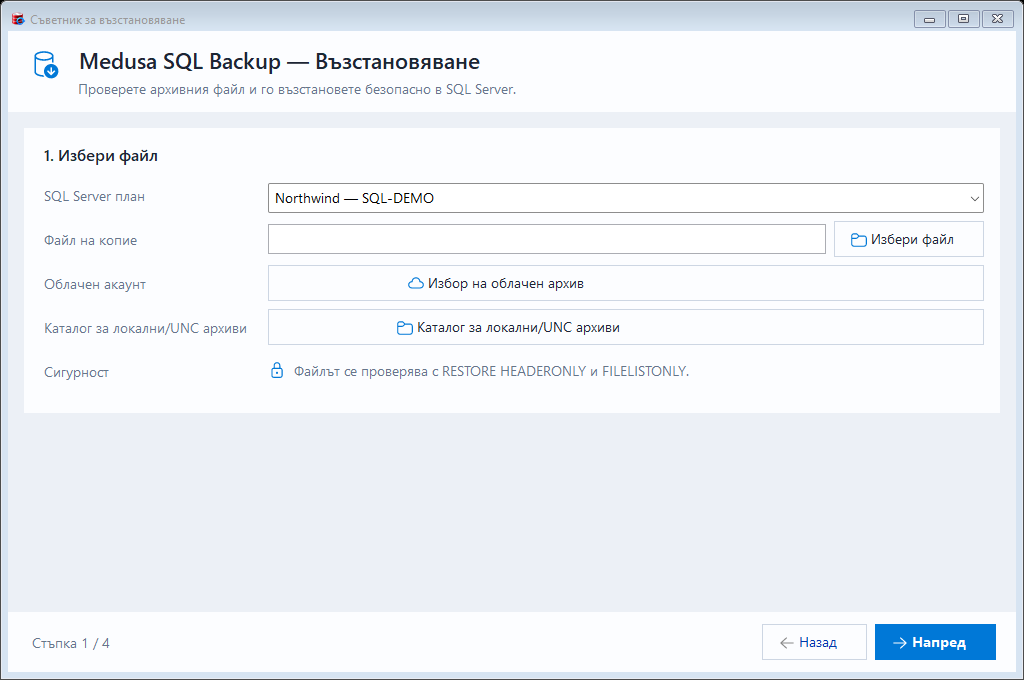Click the Избери файл browse button
Viewport: 1024px width, 680px height.
point(908,239)
